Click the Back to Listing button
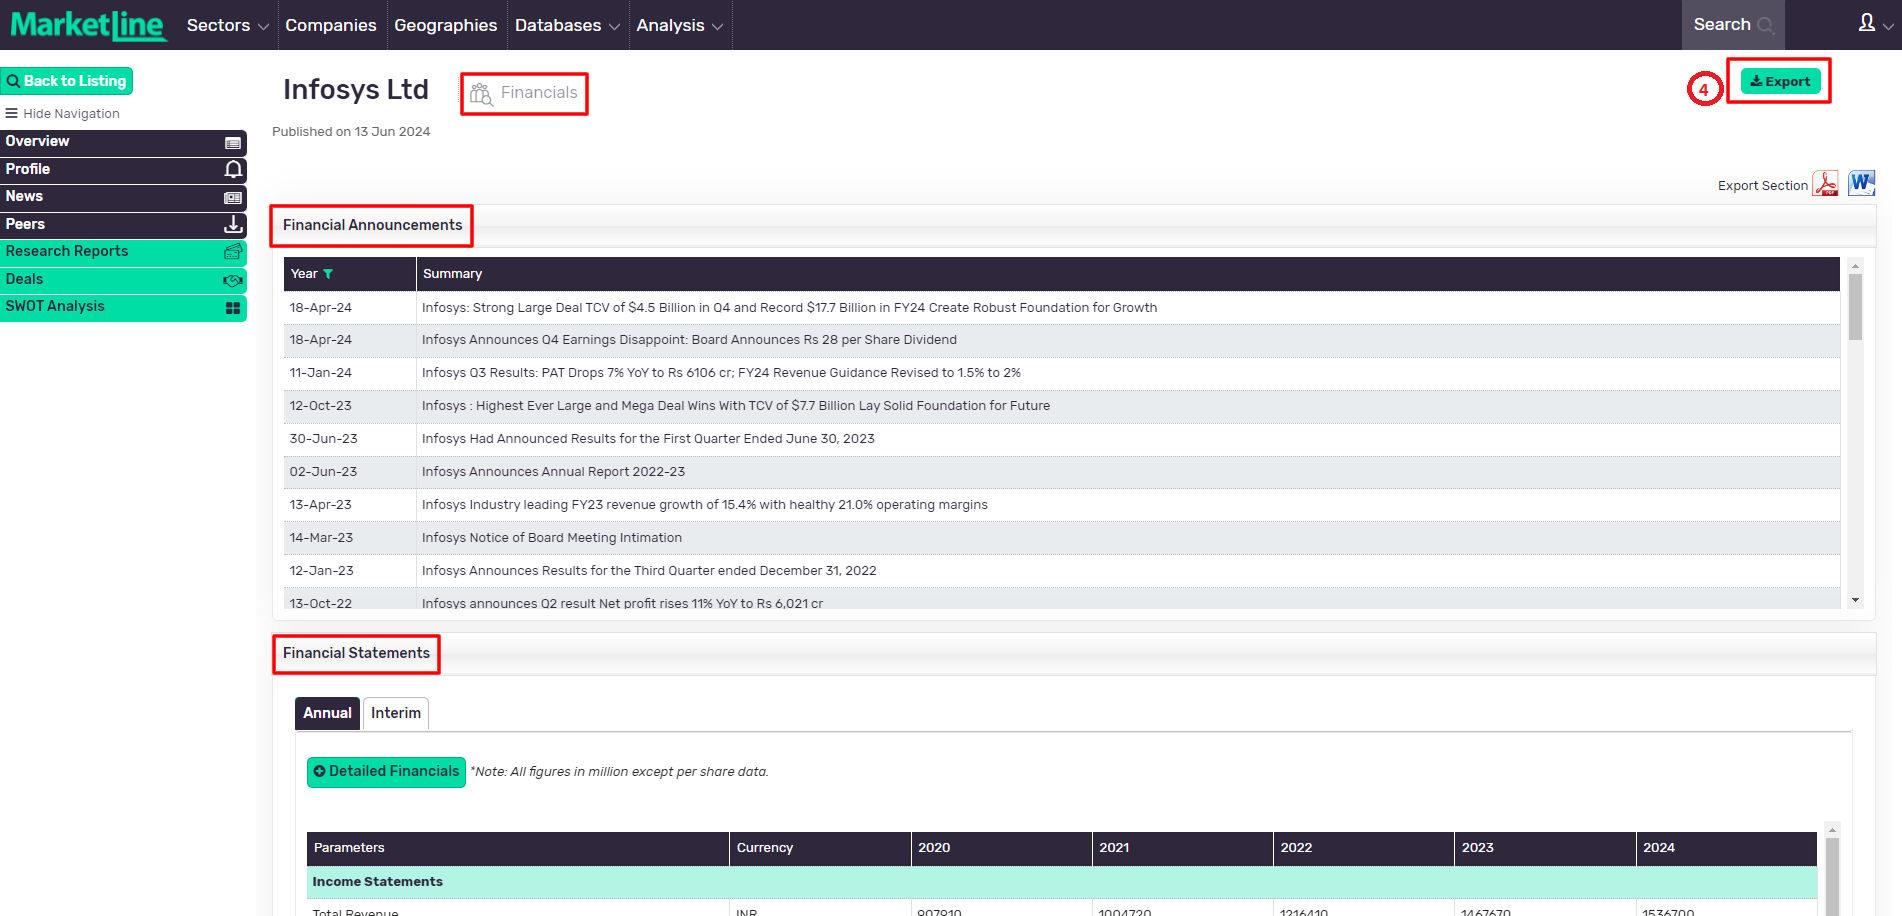This screenshot has width=1902, height=916. [x=67, y=81]
